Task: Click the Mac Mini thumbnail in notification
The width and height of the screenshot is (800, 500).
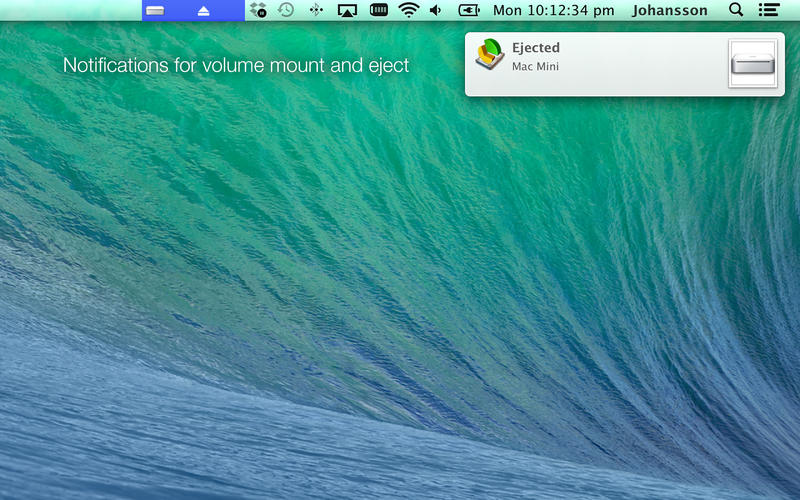Action: (752, 64)
